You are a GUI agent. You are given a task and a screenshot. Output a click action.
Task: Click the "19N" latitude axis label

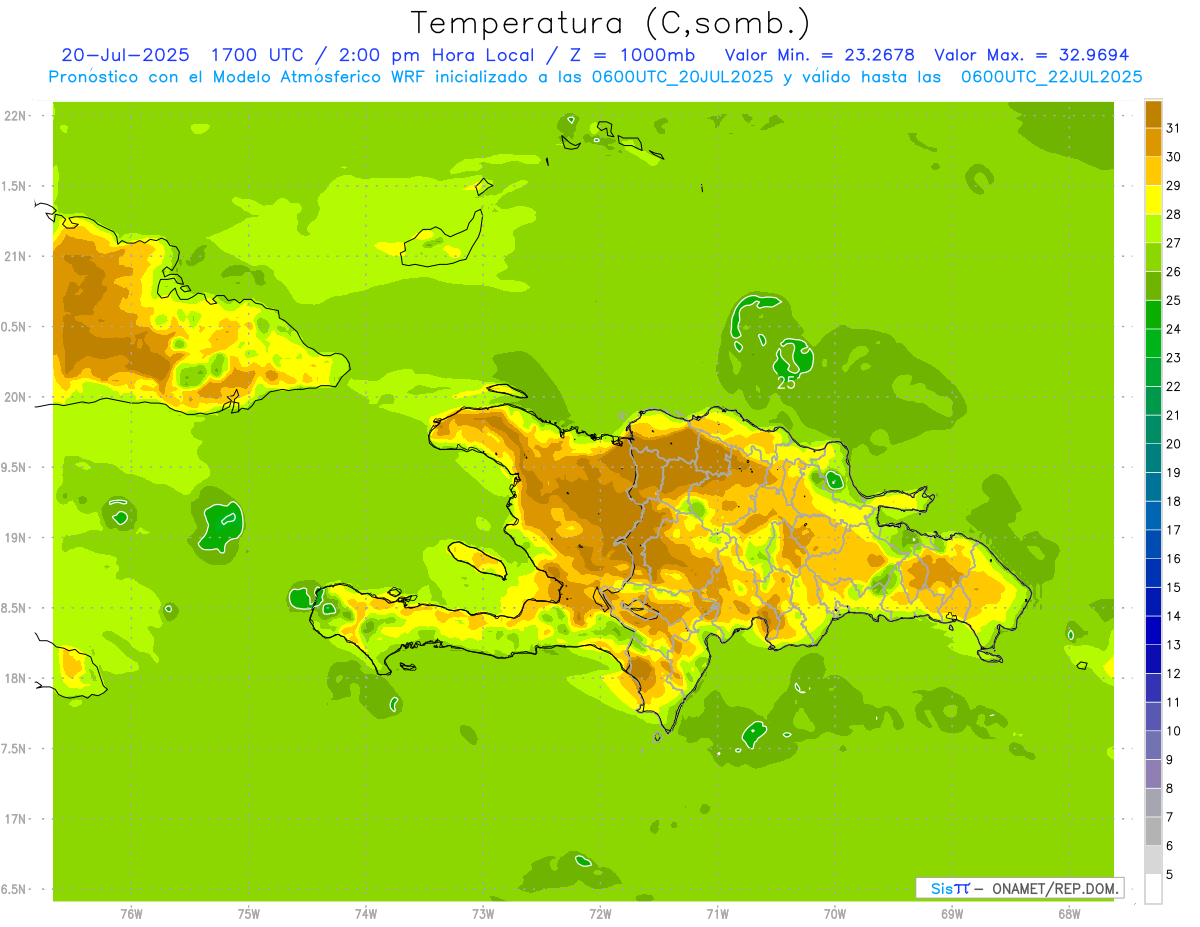pos(15,537)
